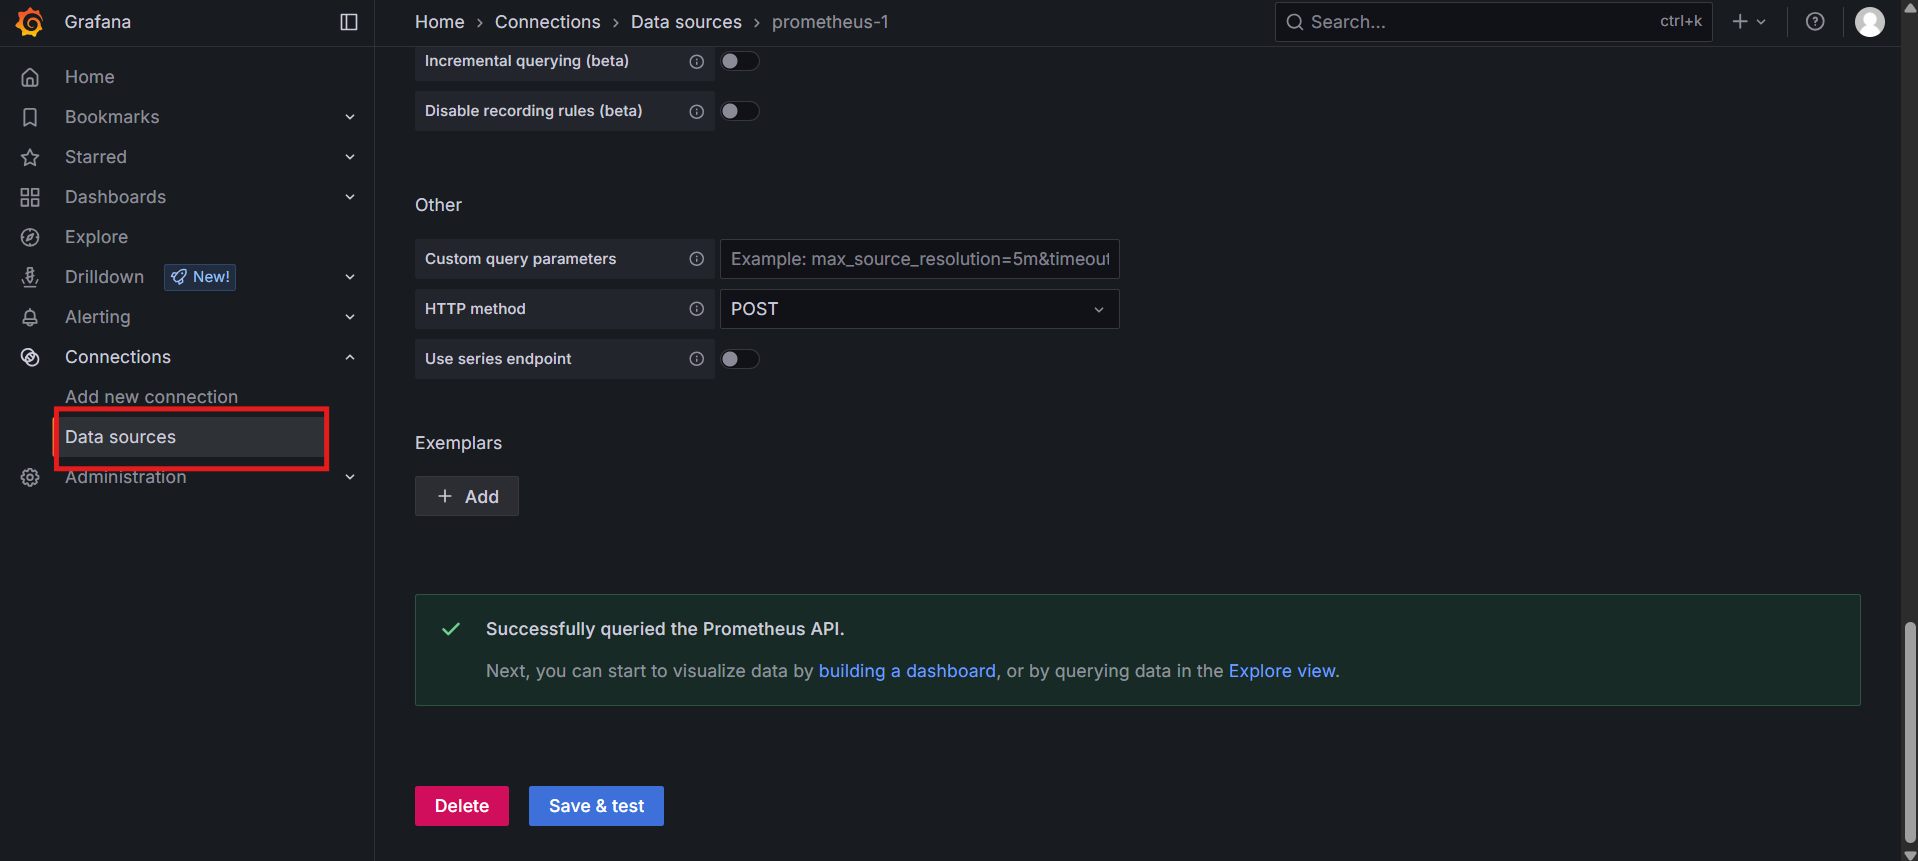Image resolution: width=1918 pixels, height=861 pixels.
Task: Open Dashboards in sidebar menu
Action: point(115,197)
